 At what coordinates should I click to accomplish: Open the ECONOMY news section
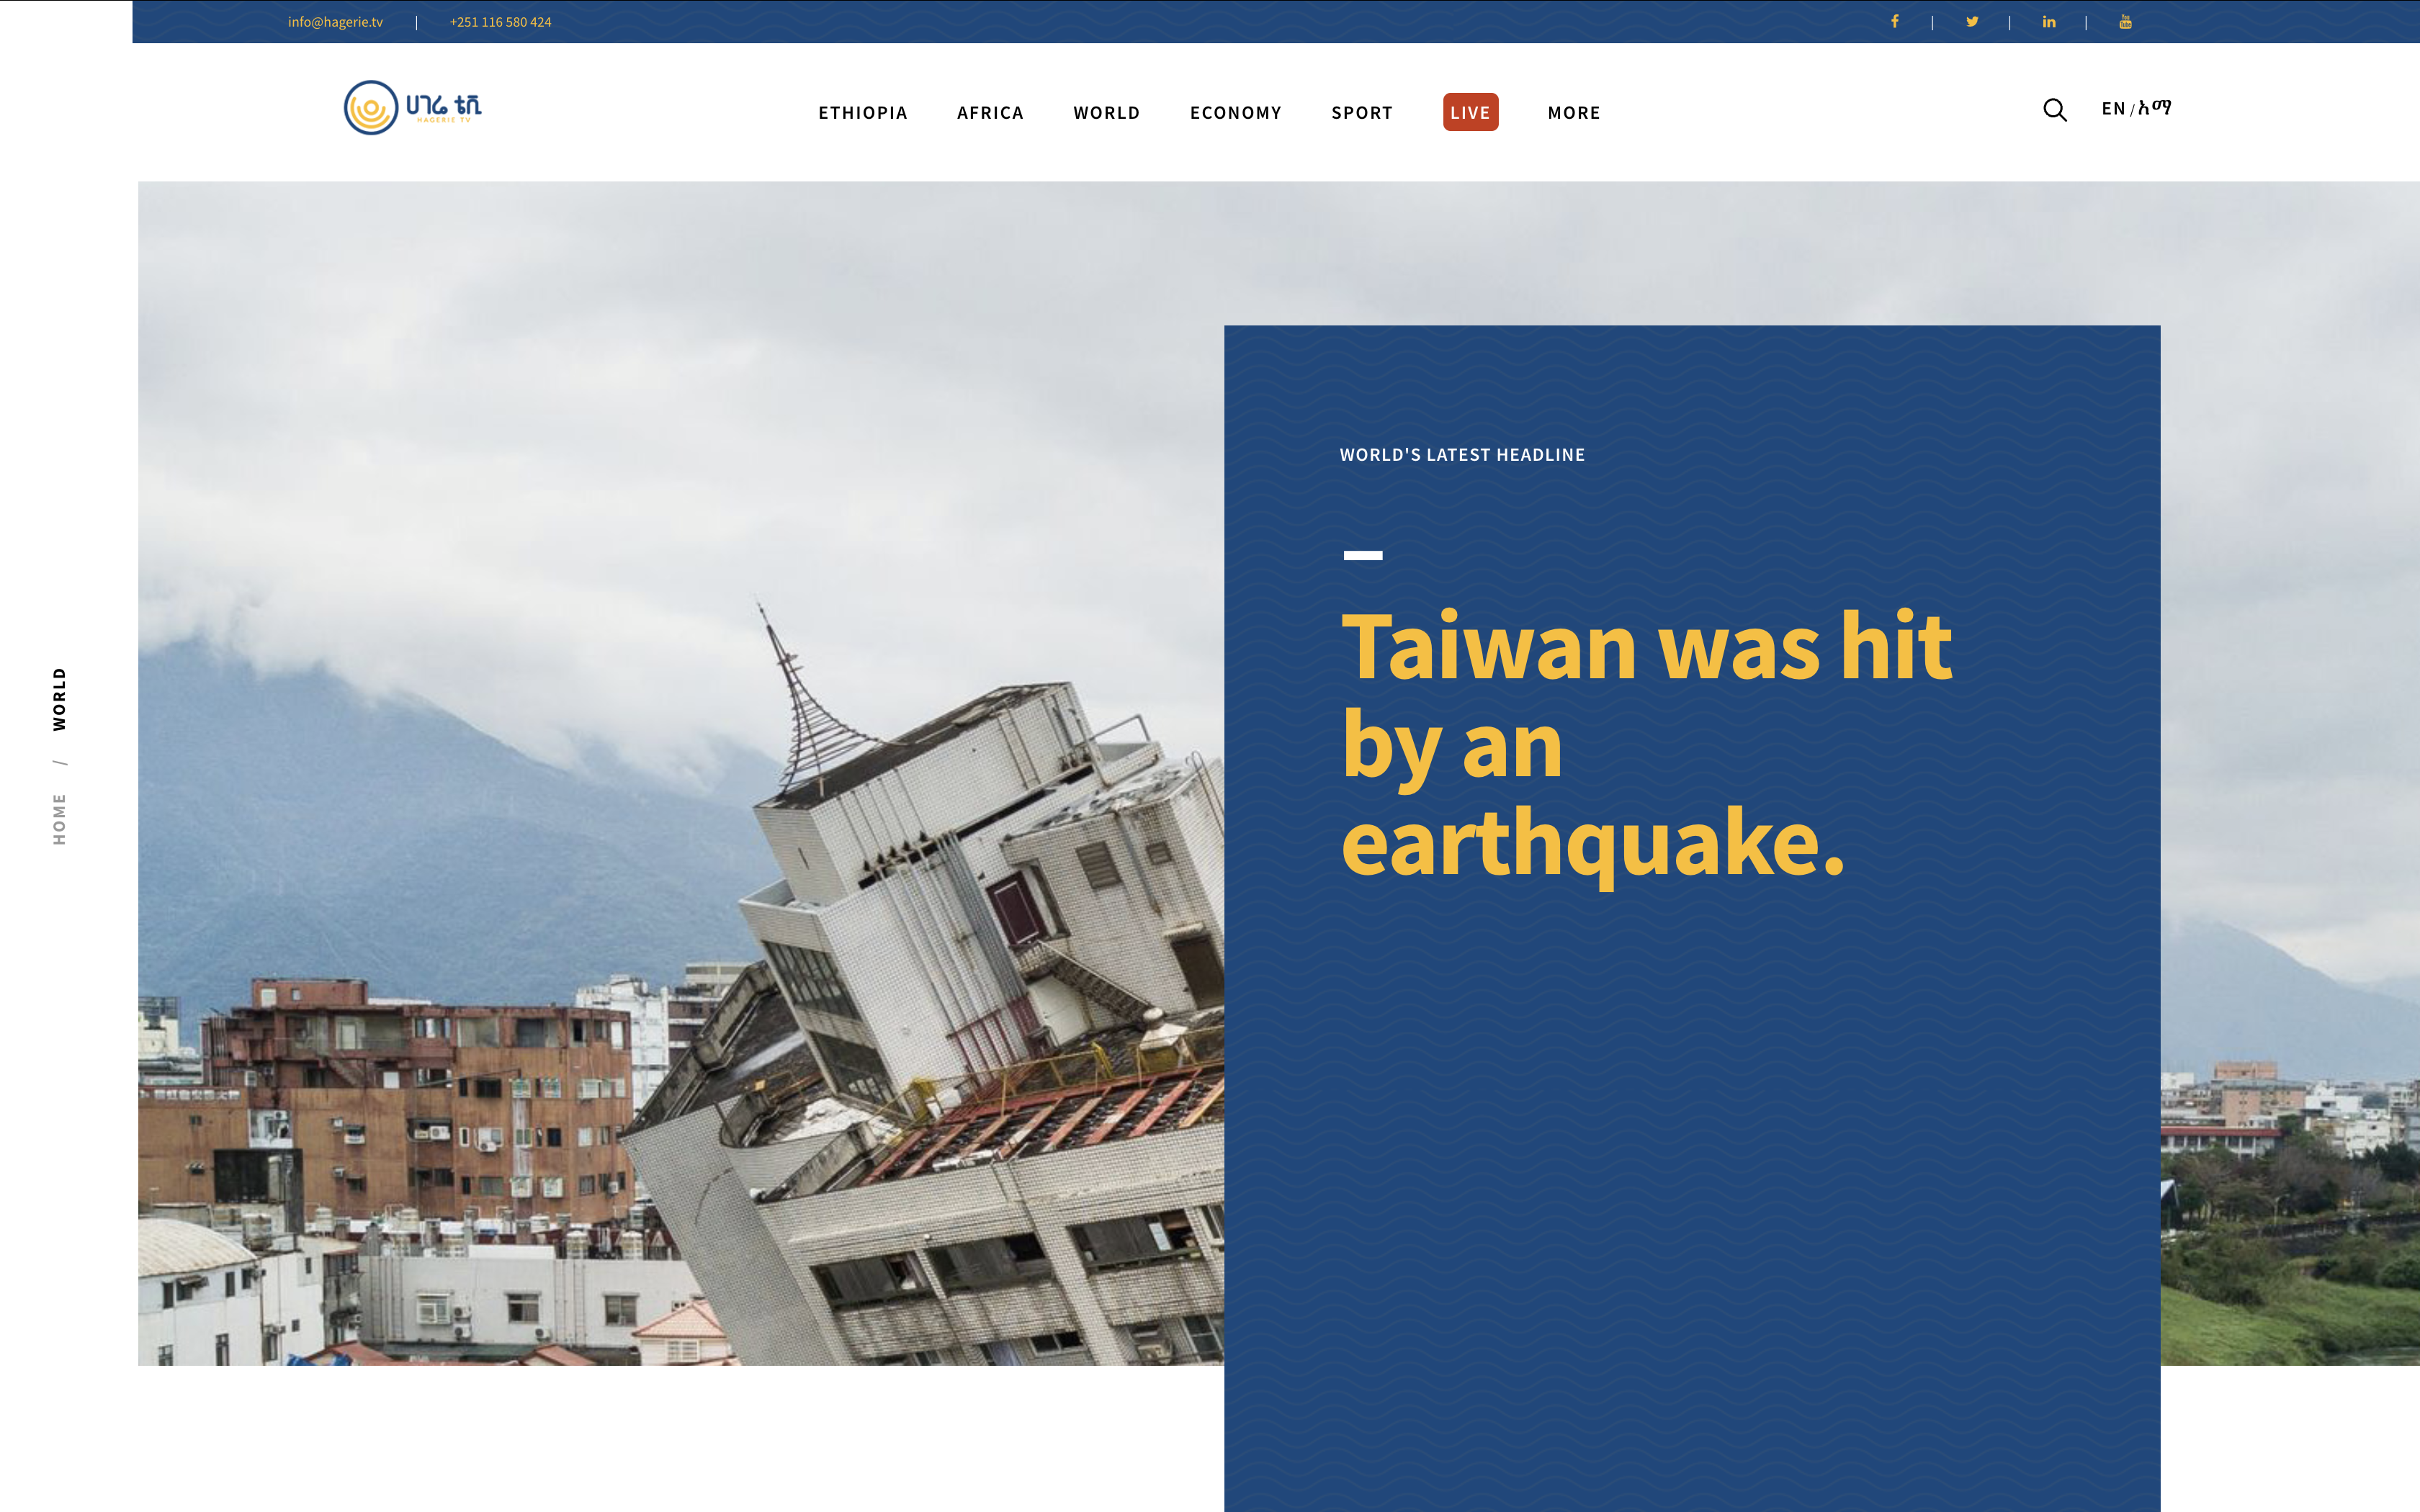pos(1235,113)
